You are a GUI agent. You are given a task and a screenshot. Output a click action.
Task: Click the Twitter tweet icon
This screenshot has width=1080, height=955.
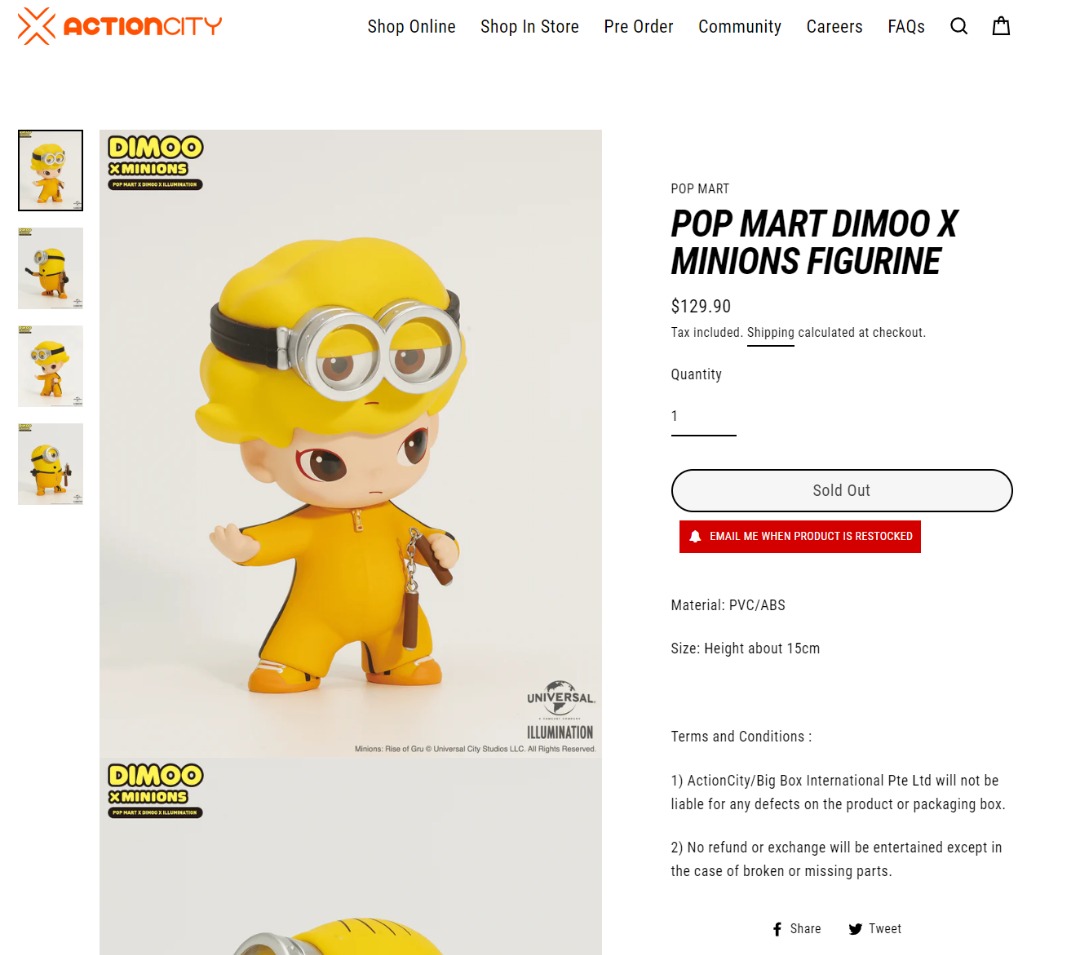tap(856, 928)
